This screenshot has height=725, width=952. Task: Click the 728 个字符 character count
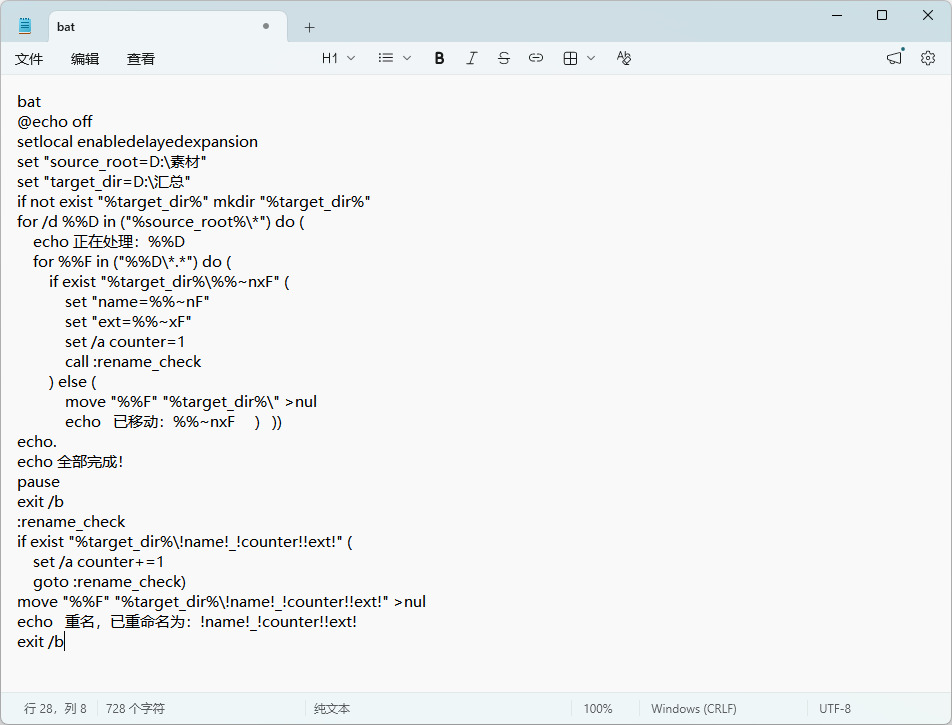pos(135,709)
